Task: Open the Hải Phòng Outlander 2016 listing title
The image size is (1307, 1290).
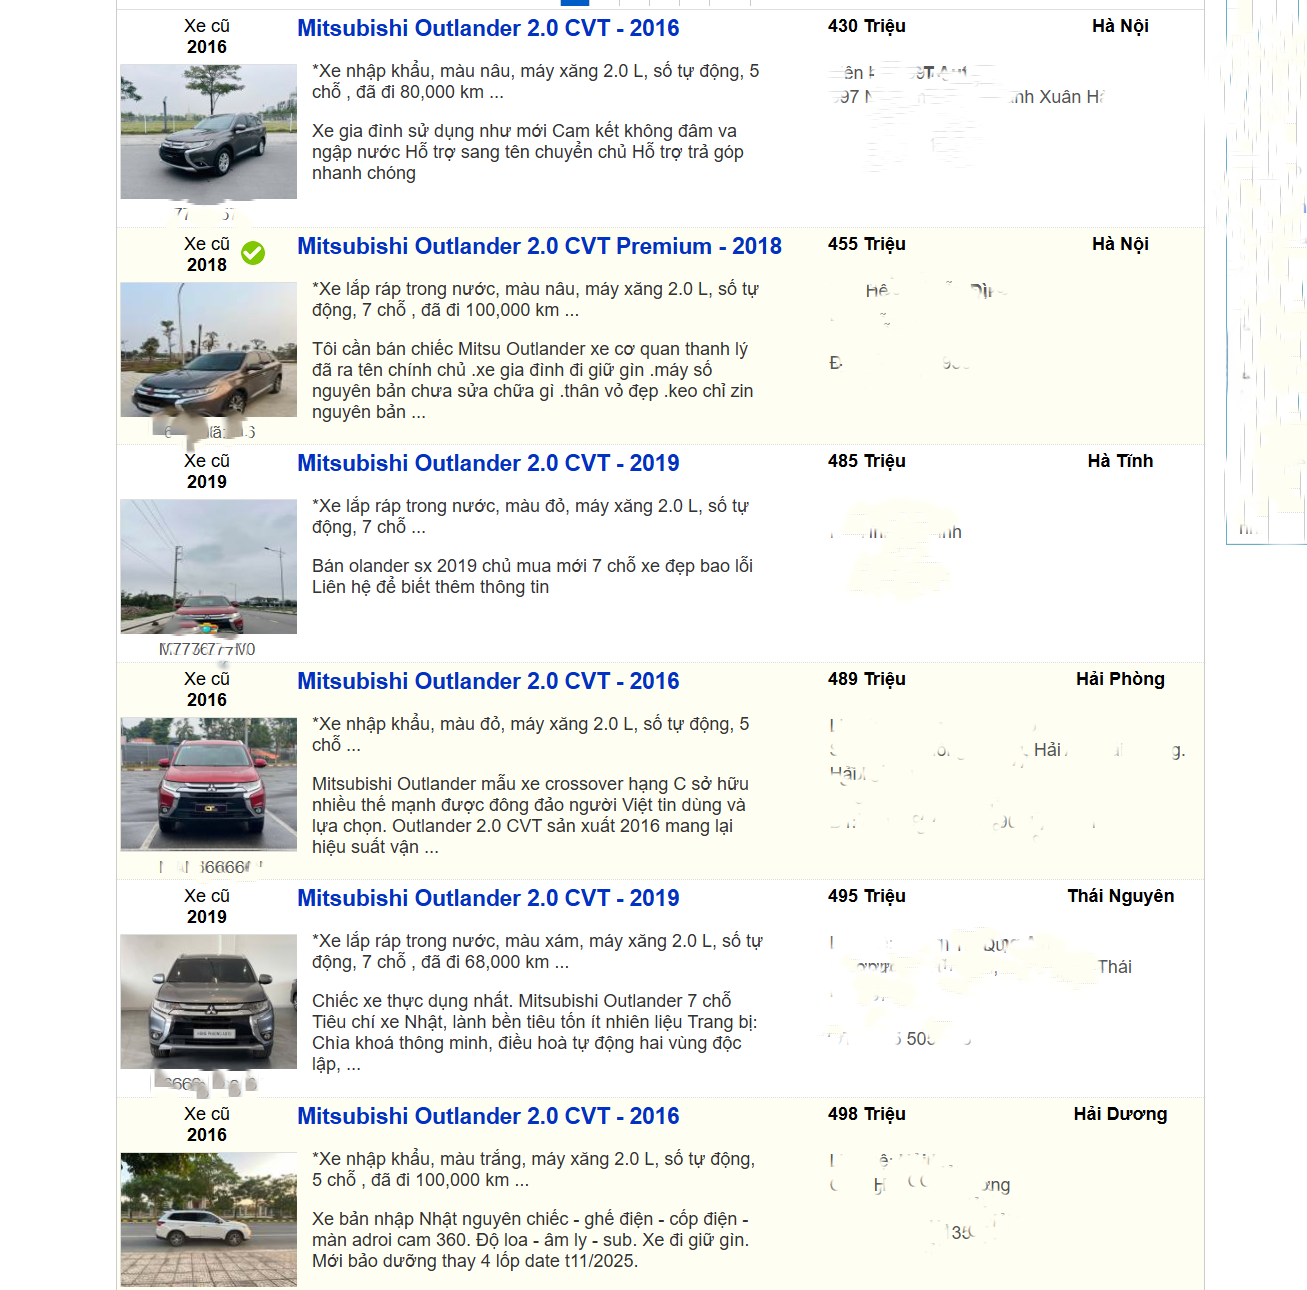Action: coord(488,681)
